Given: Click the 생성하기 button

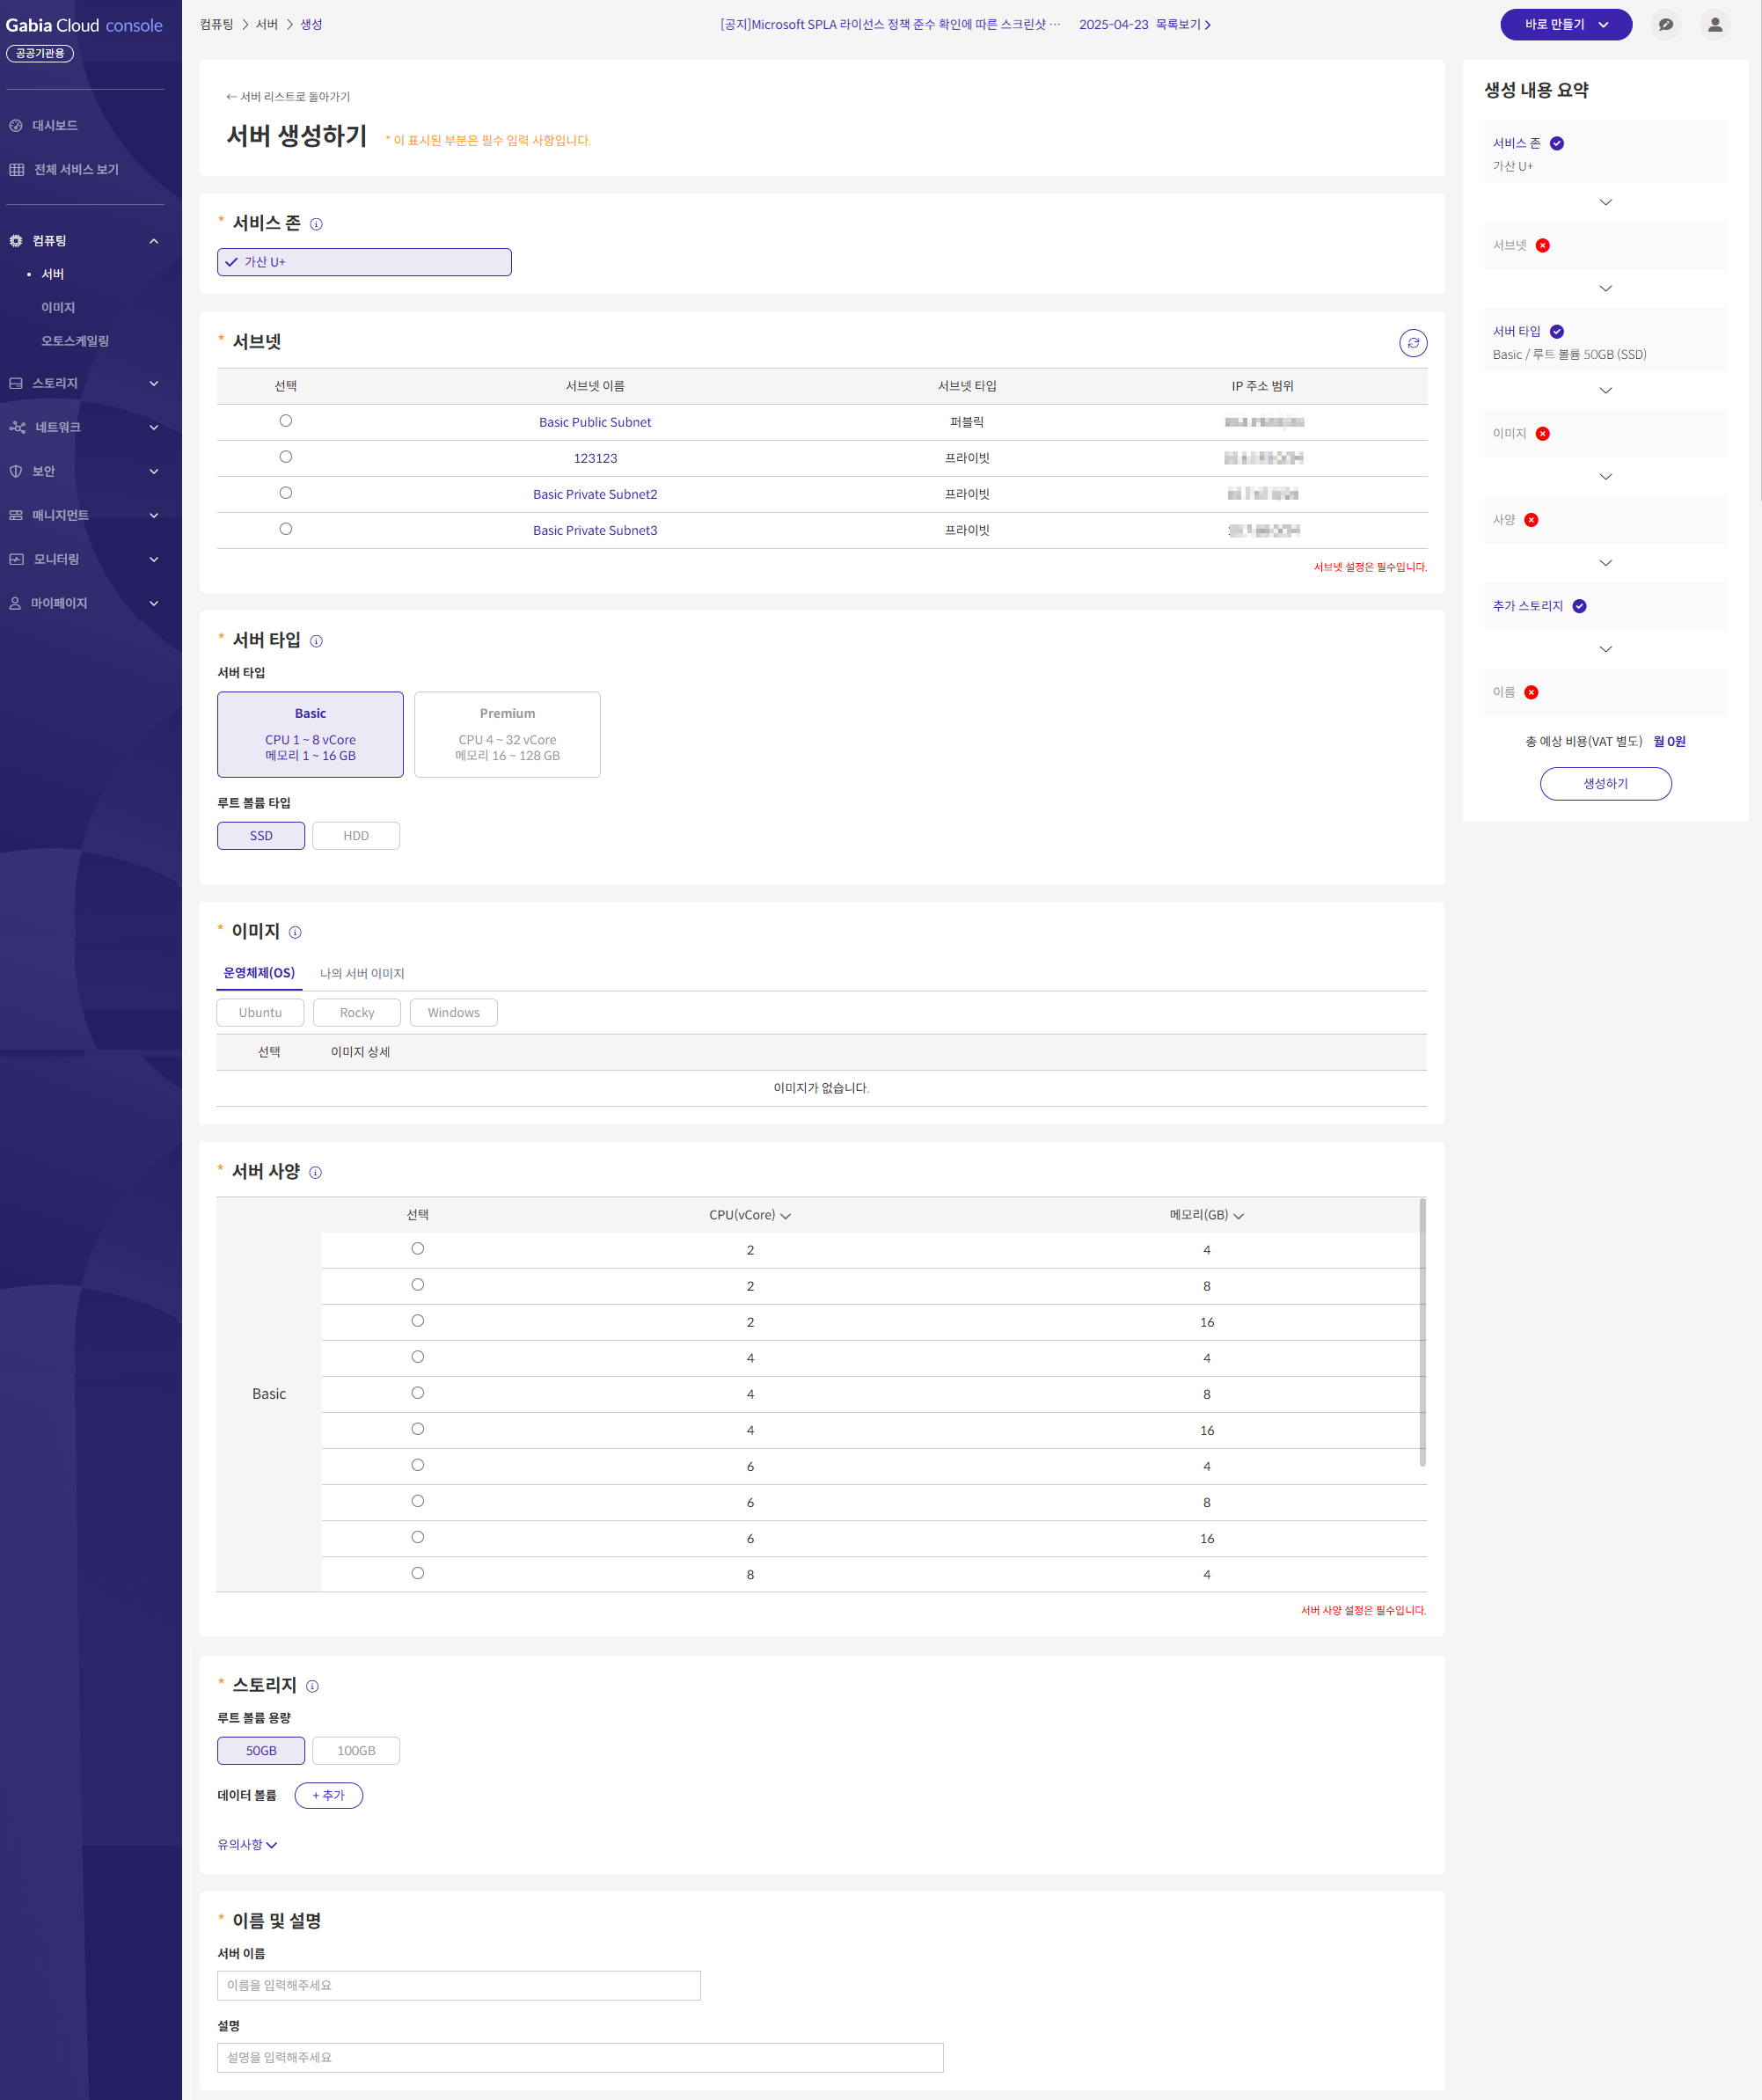Looking at the screenshot, I should 1605,784.
